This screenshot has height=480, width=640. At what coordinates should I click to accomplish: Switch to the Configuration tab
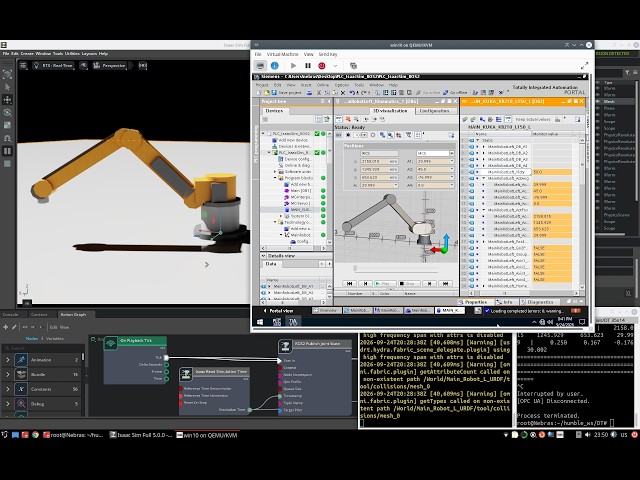coord(434,111)
